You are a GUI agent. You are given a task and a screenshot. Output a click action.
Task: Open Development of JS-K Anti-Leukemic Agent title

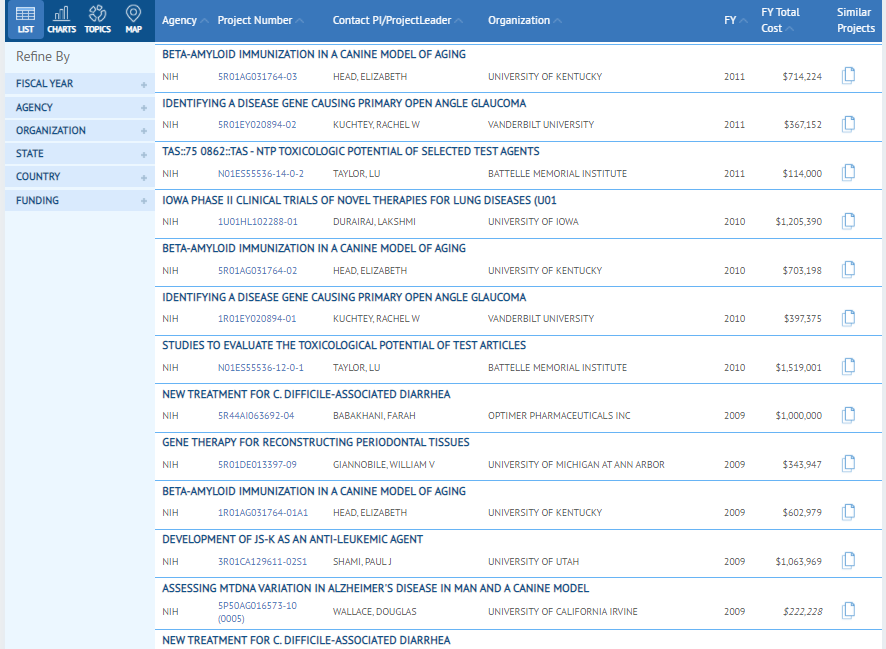[x=293, y=539]
